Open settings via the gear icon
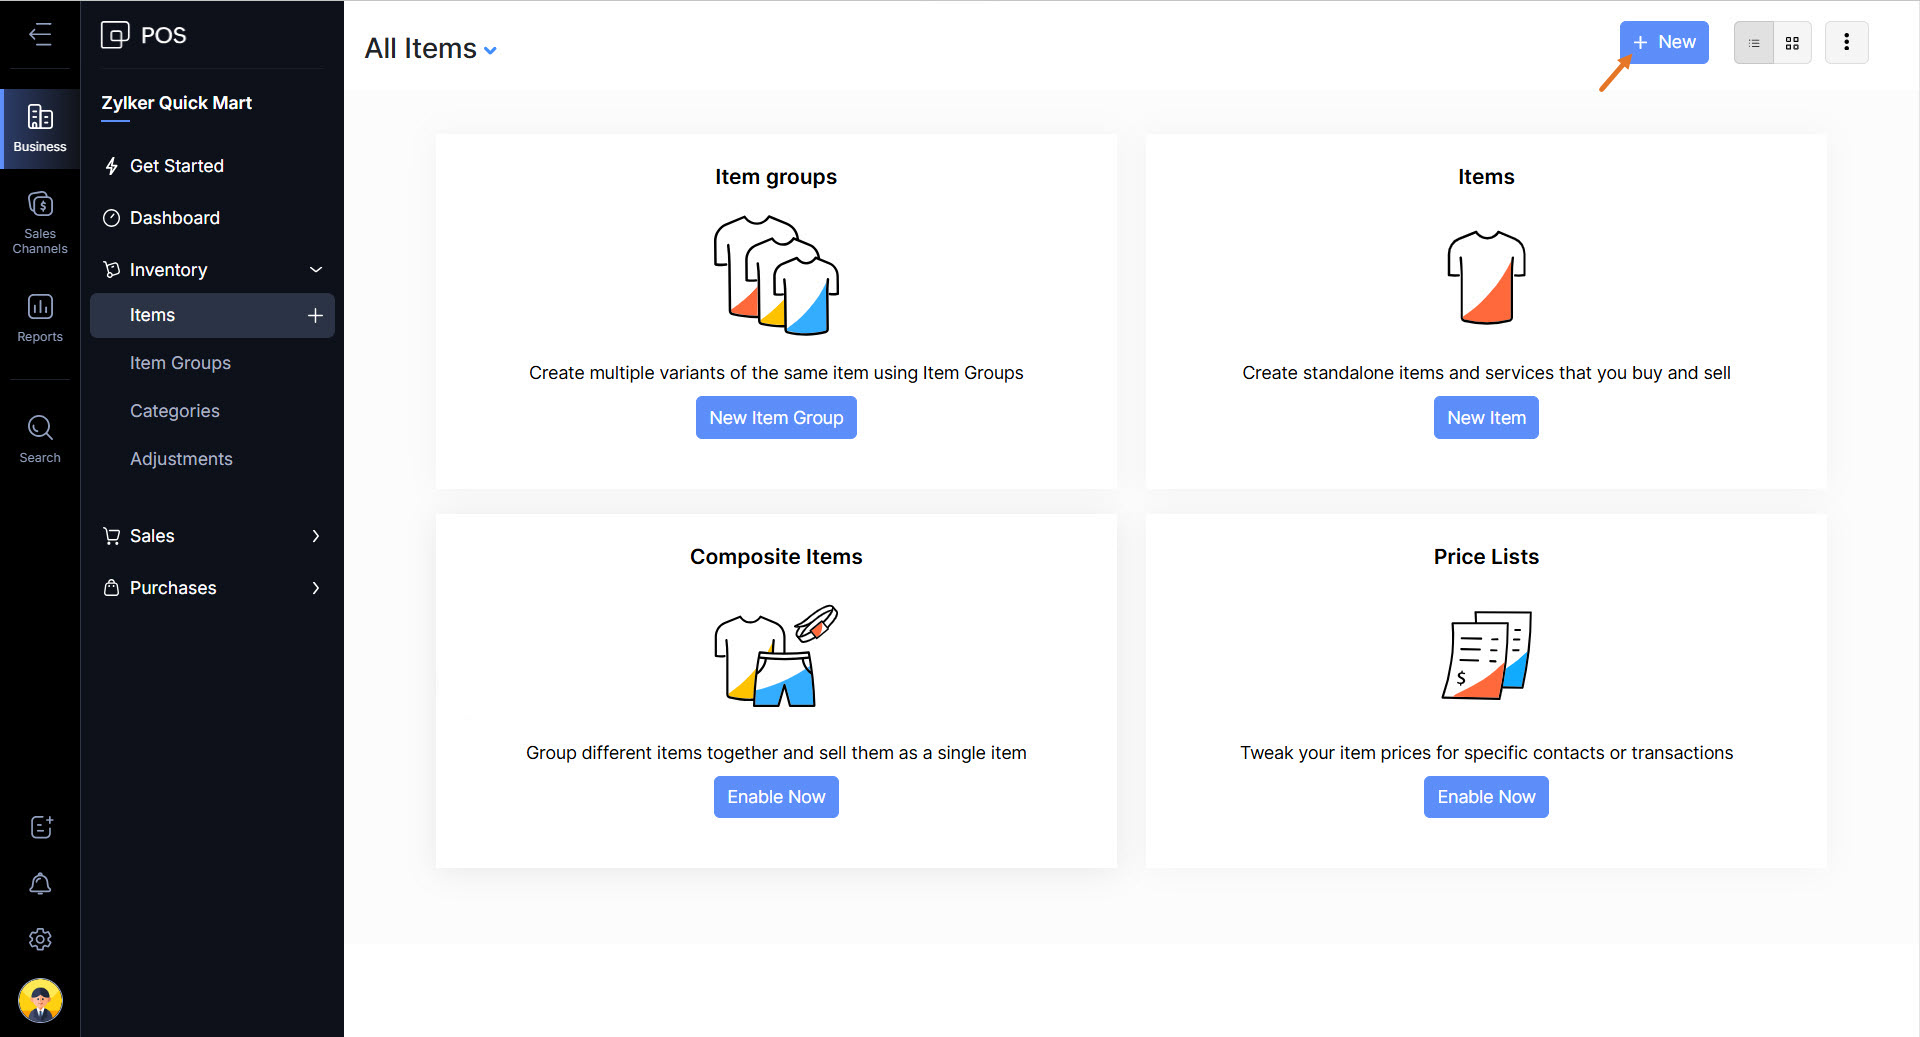Viewport: 1920px width, 1037px height. pos(40,940)
